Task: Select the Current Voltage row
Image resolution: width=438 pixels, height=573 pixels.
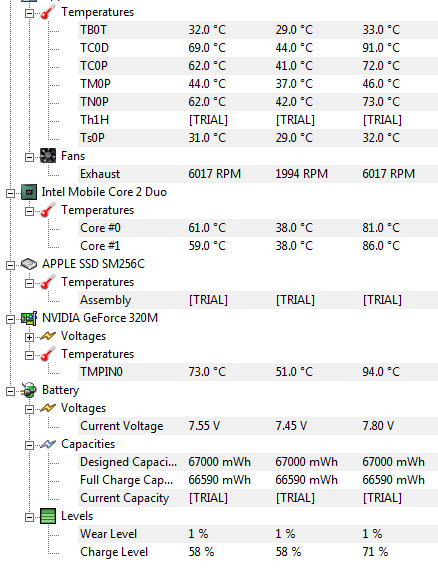Action: [x=258, y=426]
